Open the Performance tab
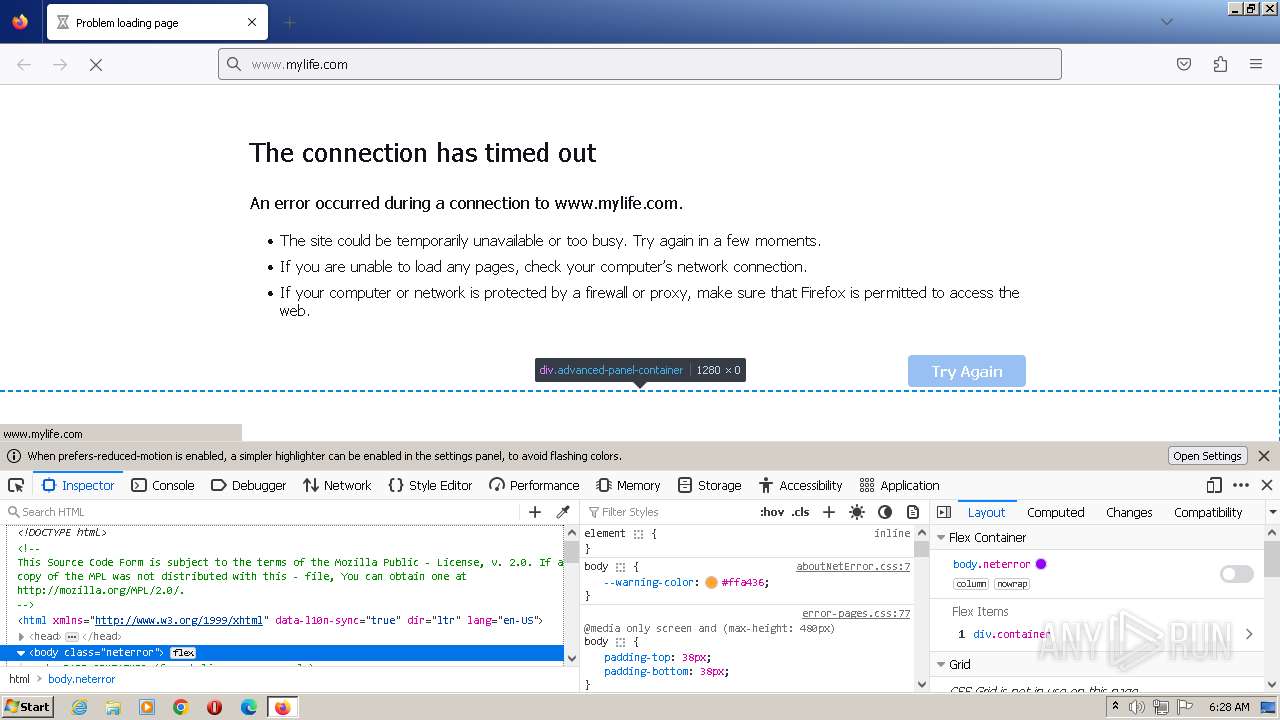 pos(534,485)
